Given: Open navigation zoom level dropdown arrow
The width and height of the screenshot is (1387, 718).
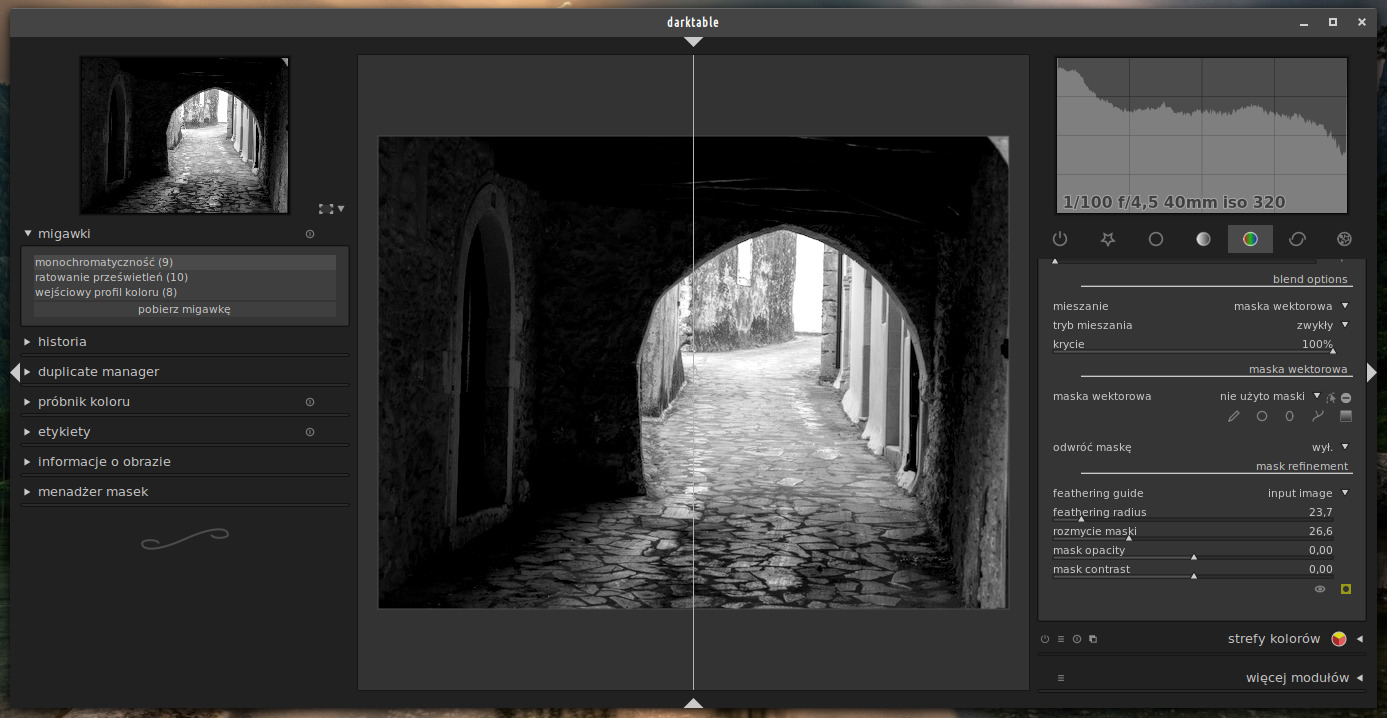Looking at the screenshot, I should tap(341, 209).
